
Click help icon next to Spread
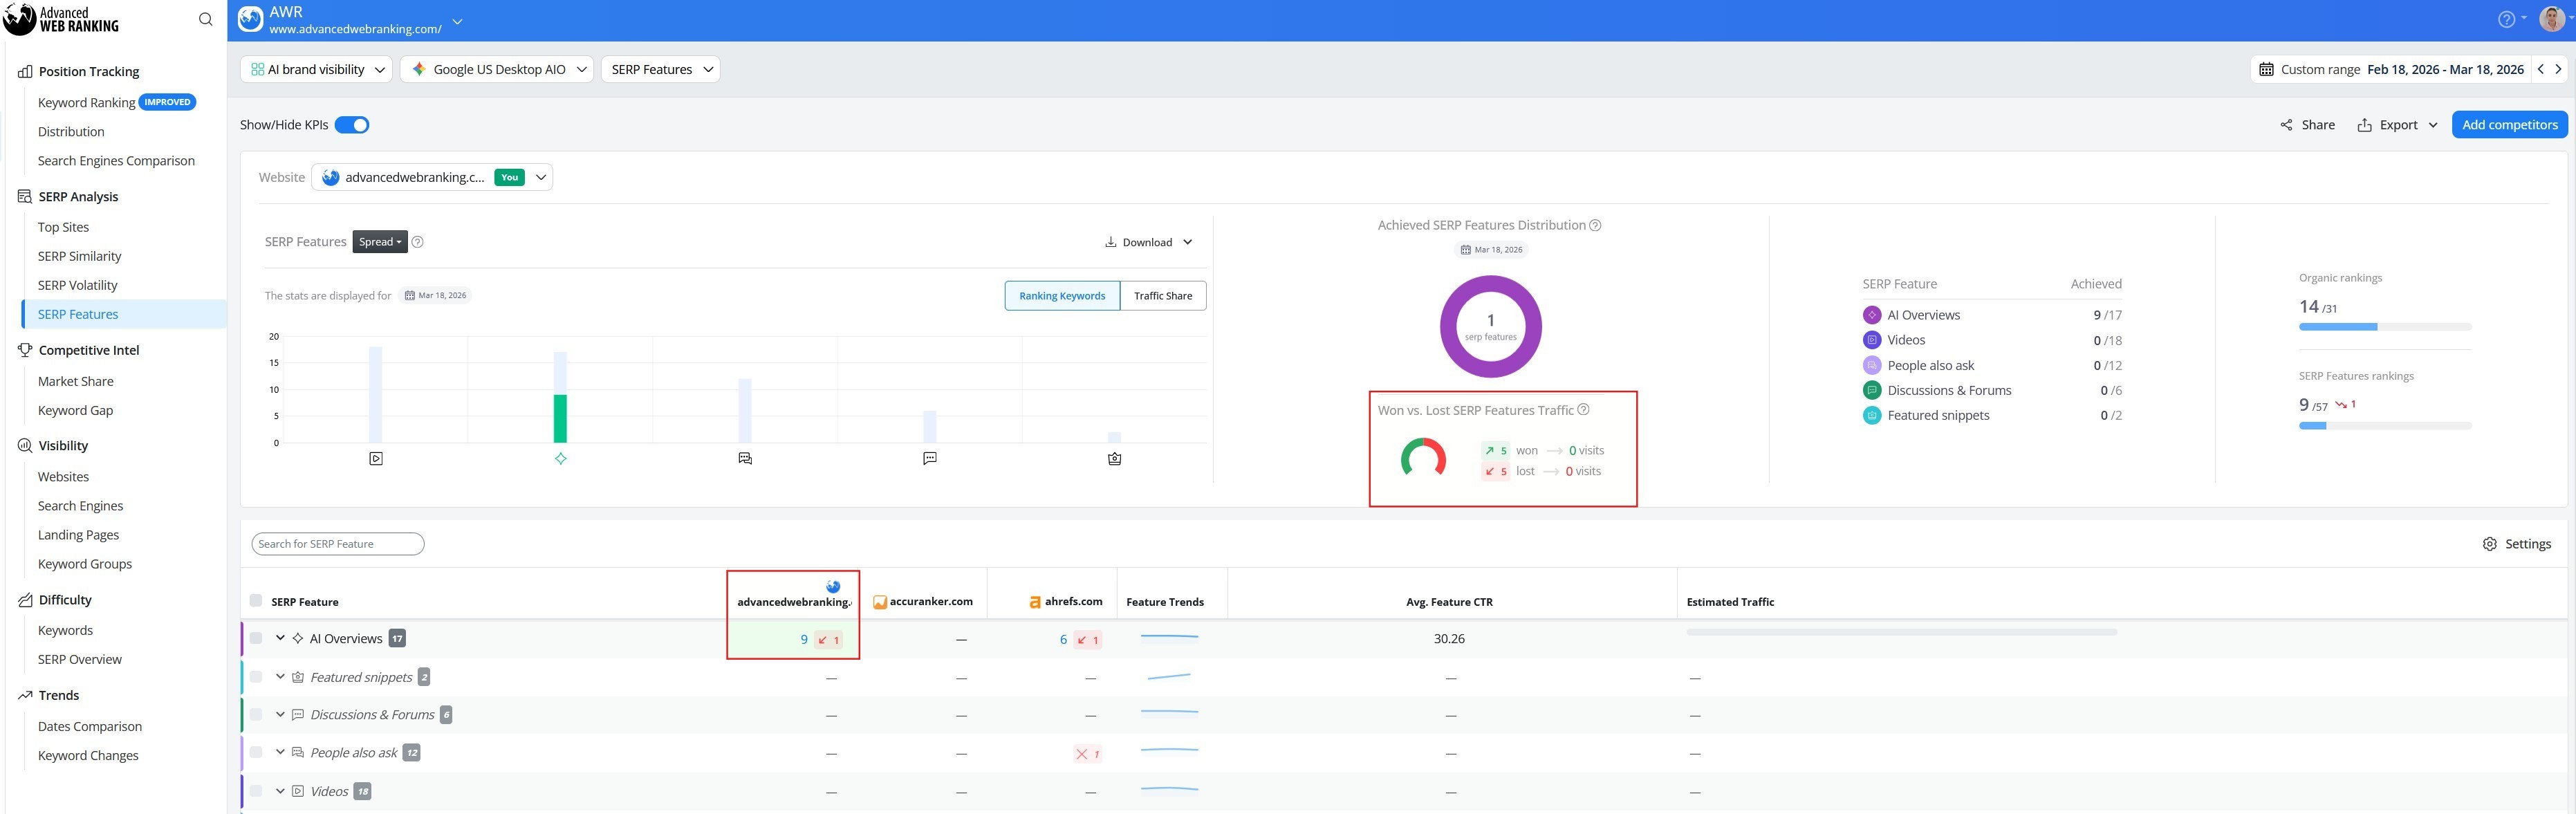click(418, 242)
